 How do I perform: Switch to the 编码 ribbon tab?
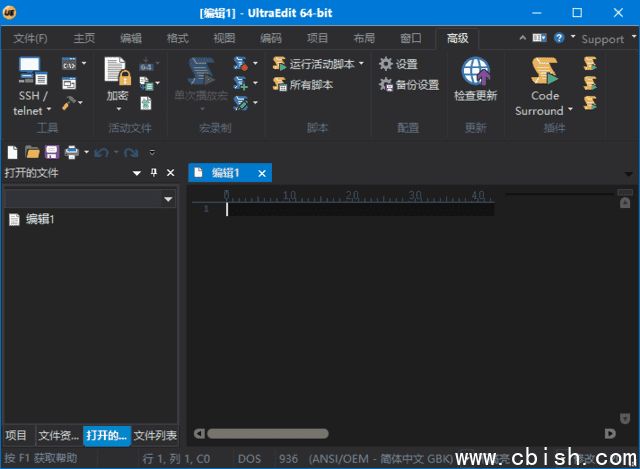point(270,39)
